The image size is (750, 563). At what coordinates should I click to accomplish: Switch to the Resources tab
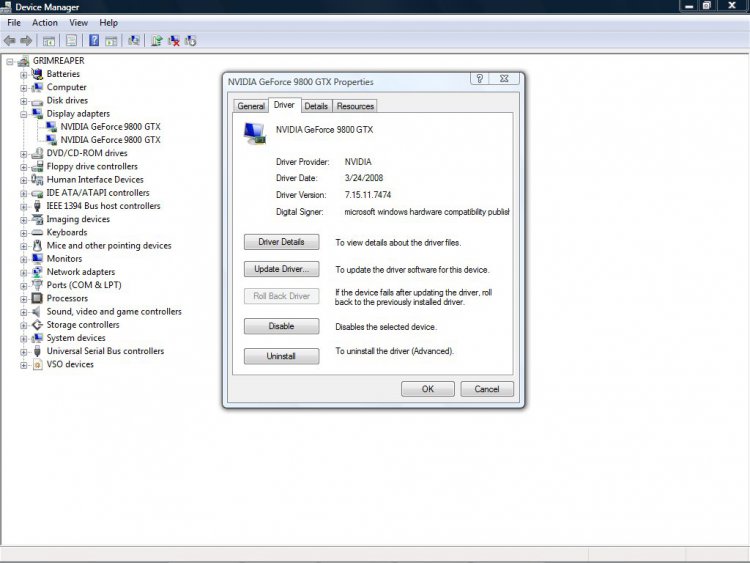point(355,106)
